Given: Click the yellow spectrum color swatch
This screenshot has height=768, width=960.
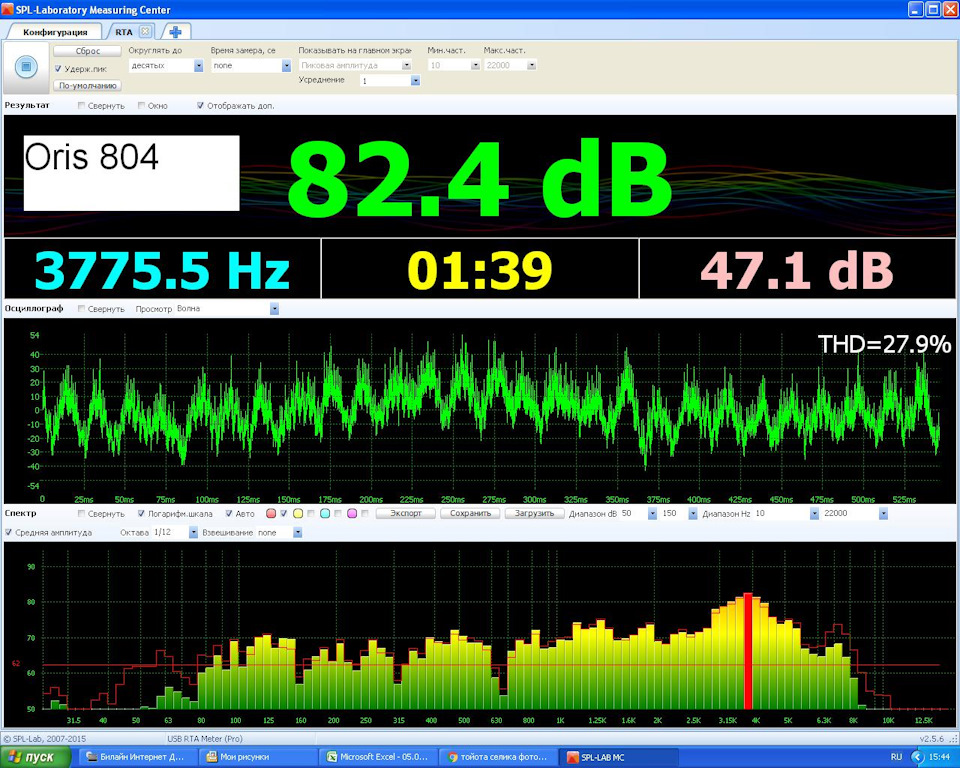Looking at the screenshot, I should (x=298, y=513).
